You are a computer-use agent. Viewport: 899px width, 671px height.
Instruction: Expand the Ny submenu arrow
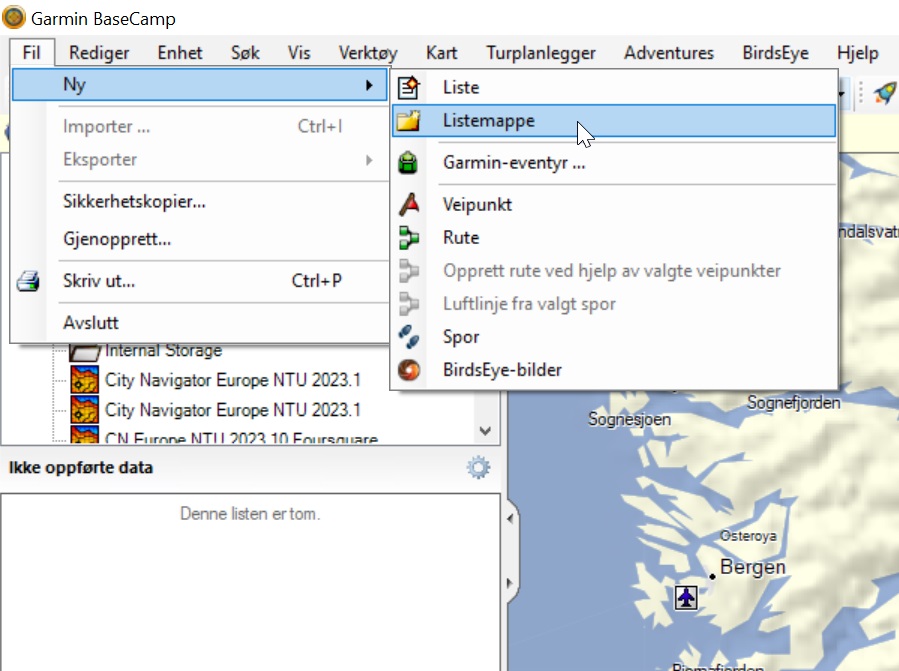point(370,85)
